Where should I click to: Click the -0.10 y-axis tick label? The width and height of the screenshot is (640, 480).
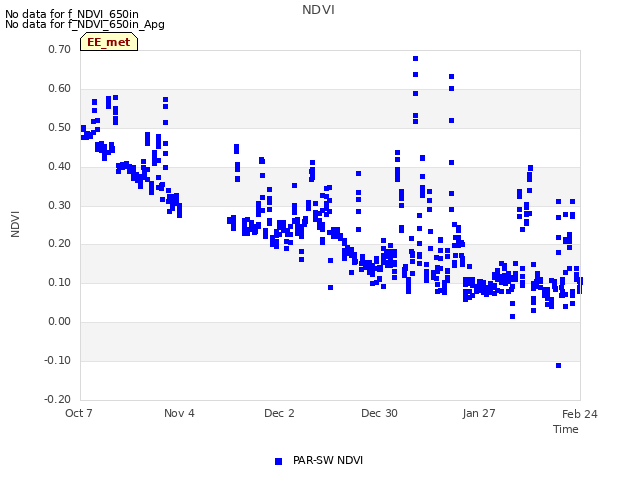(x=58, y=360)
